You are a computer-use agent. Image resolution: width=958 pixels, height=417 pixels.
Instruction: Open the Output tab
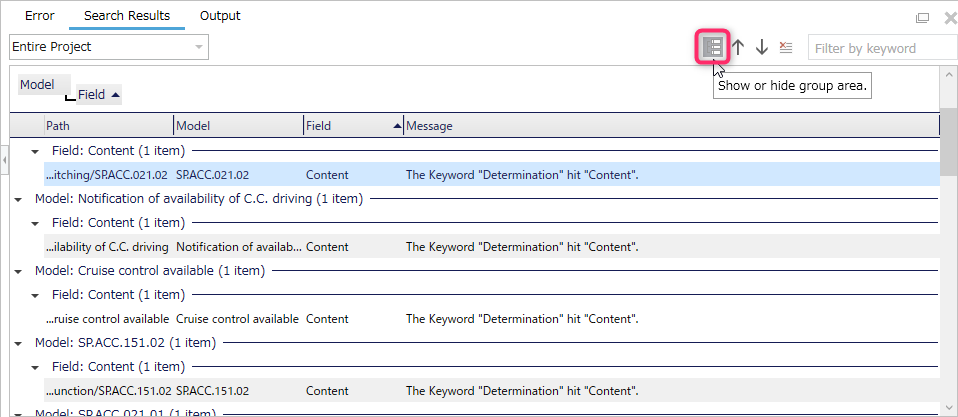click(220, 16)
